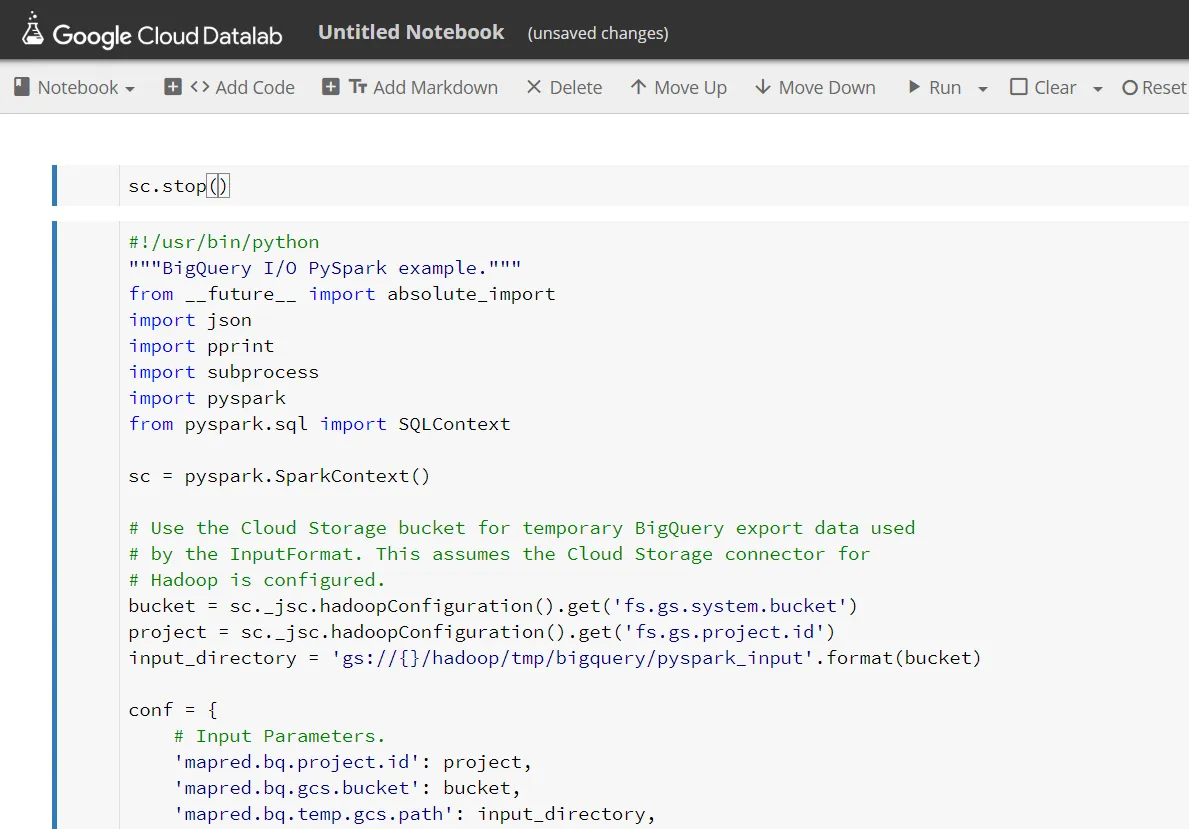Click the Google Cloud Datalab flask logo
This screenshot has height=829, width=1189.
[x=33, y=30]
